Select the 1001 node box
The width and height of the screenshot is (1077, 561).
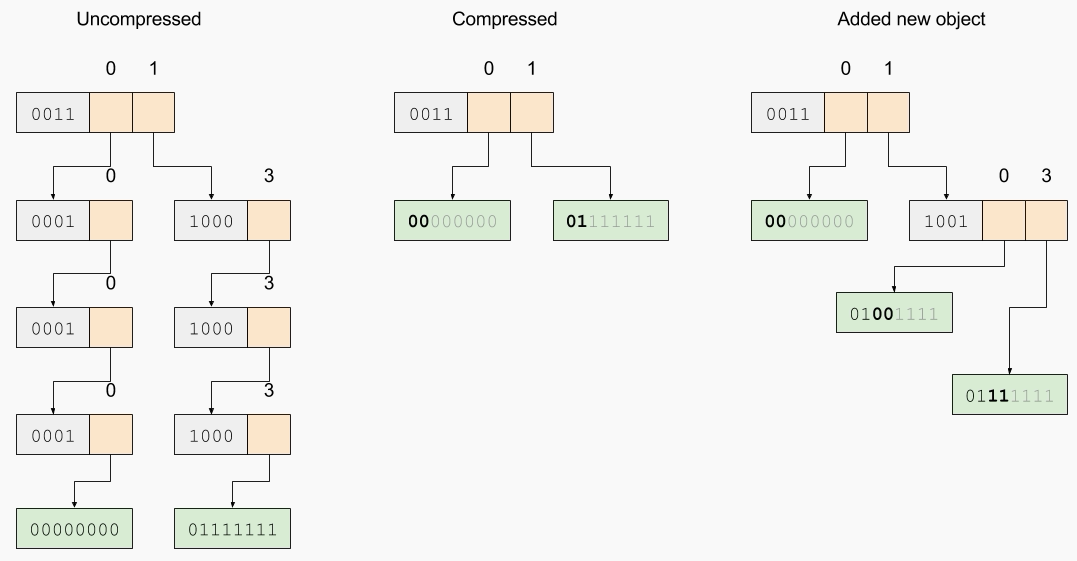[946, 221]
